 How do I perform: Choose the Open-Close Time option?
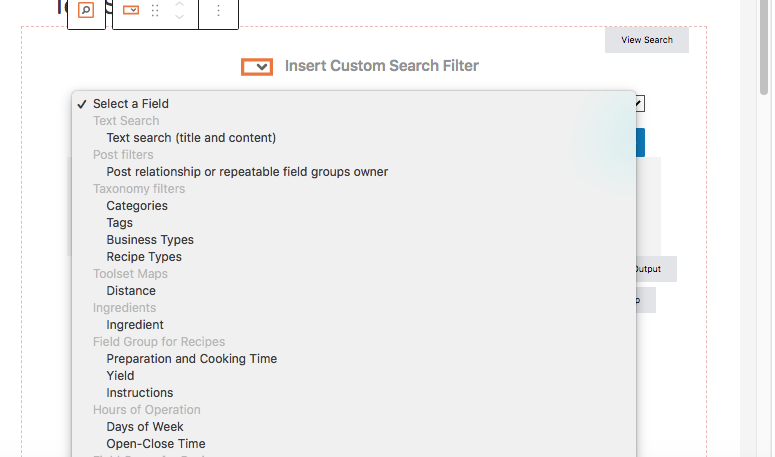click(156, 444)
